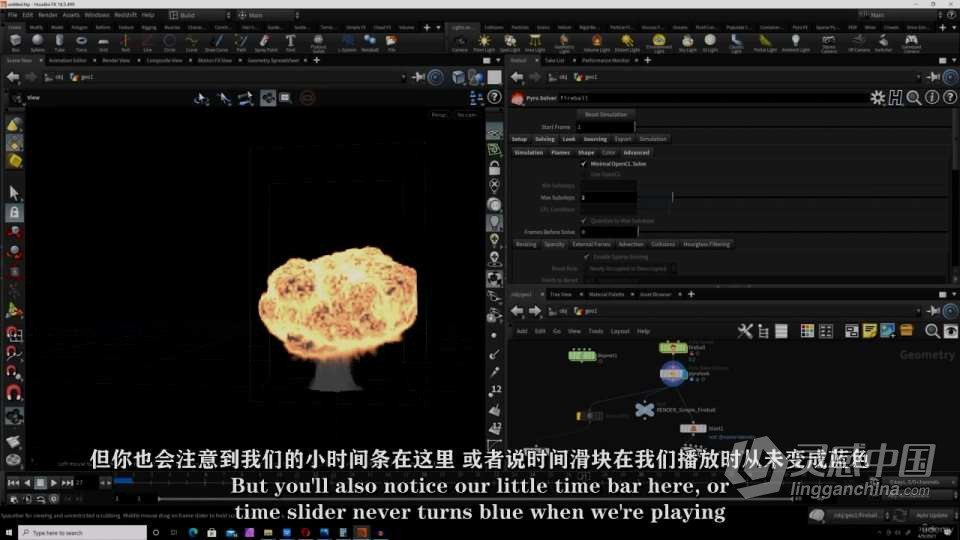Click the Point Light shelf tool
This screenshot has width=960, height=540.
(484, 42)
